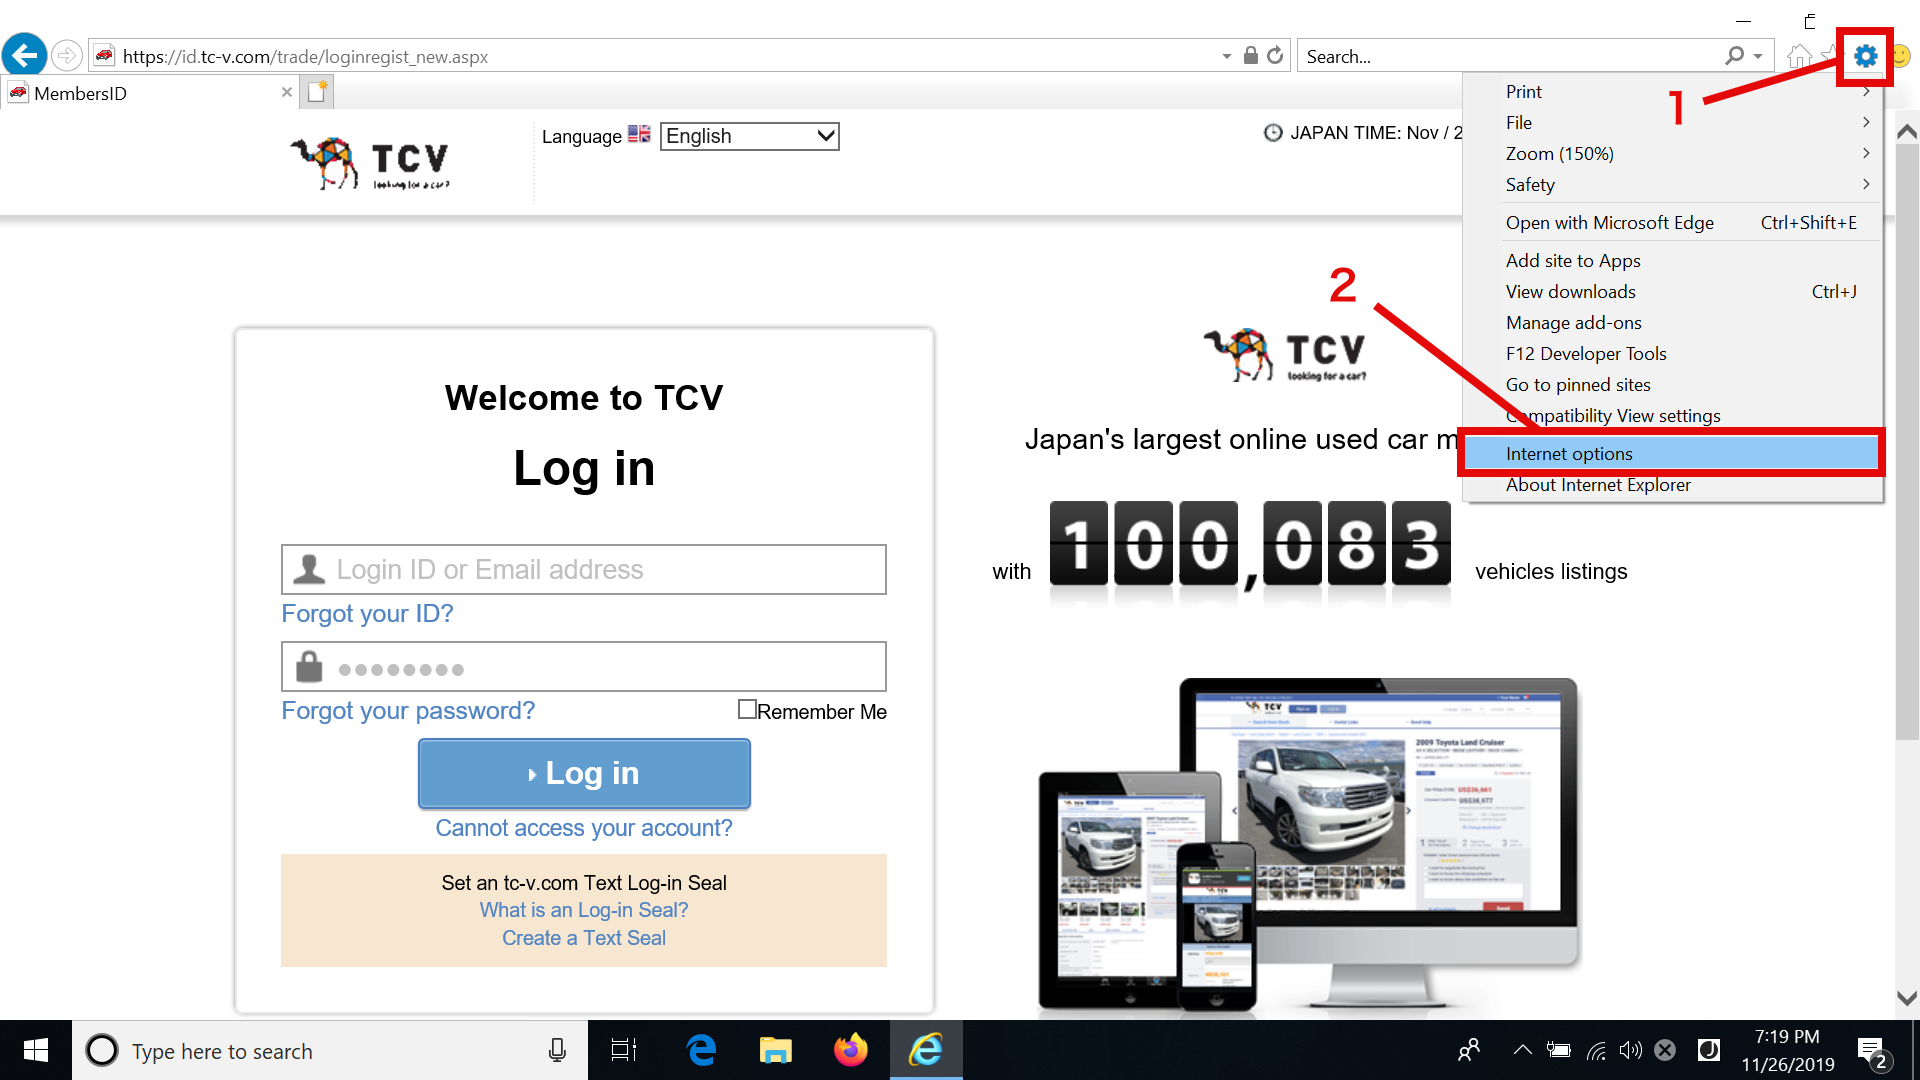
Task: Click the Refresh page icon
Action: pos(1275,56)
